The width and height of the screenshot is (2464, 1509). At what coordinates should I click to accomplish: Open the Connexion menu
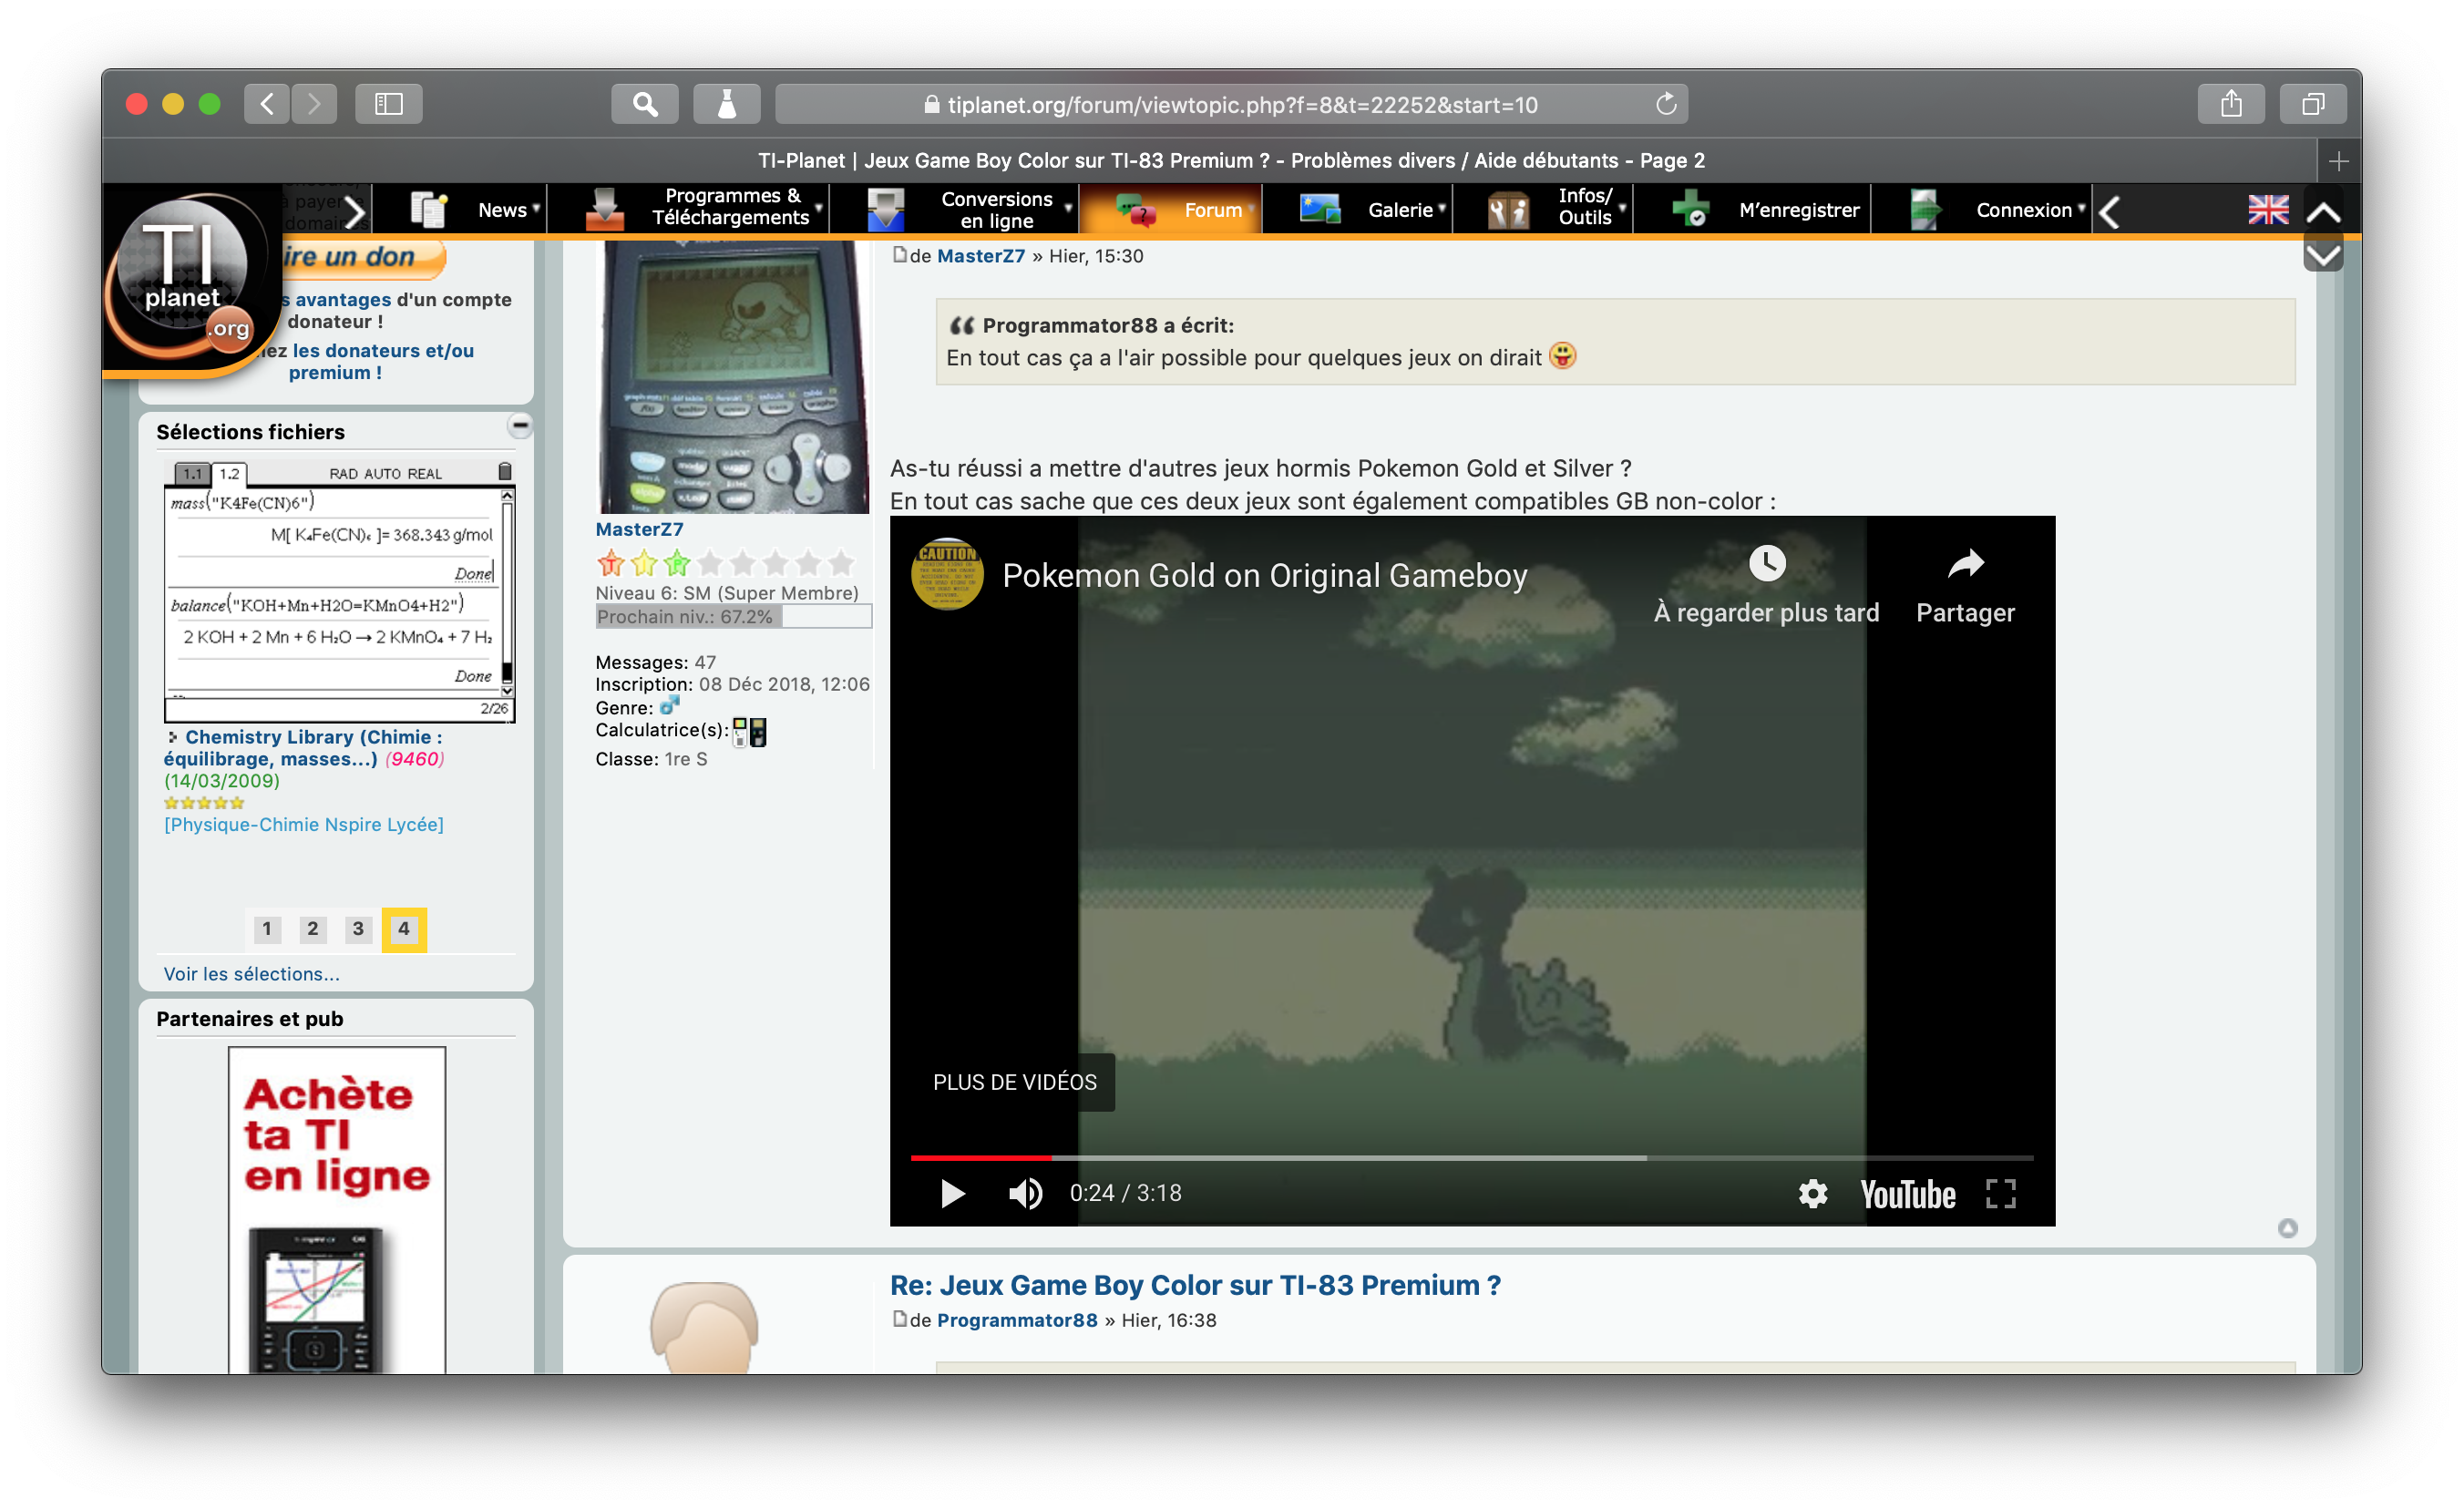tap(2024, 210)
